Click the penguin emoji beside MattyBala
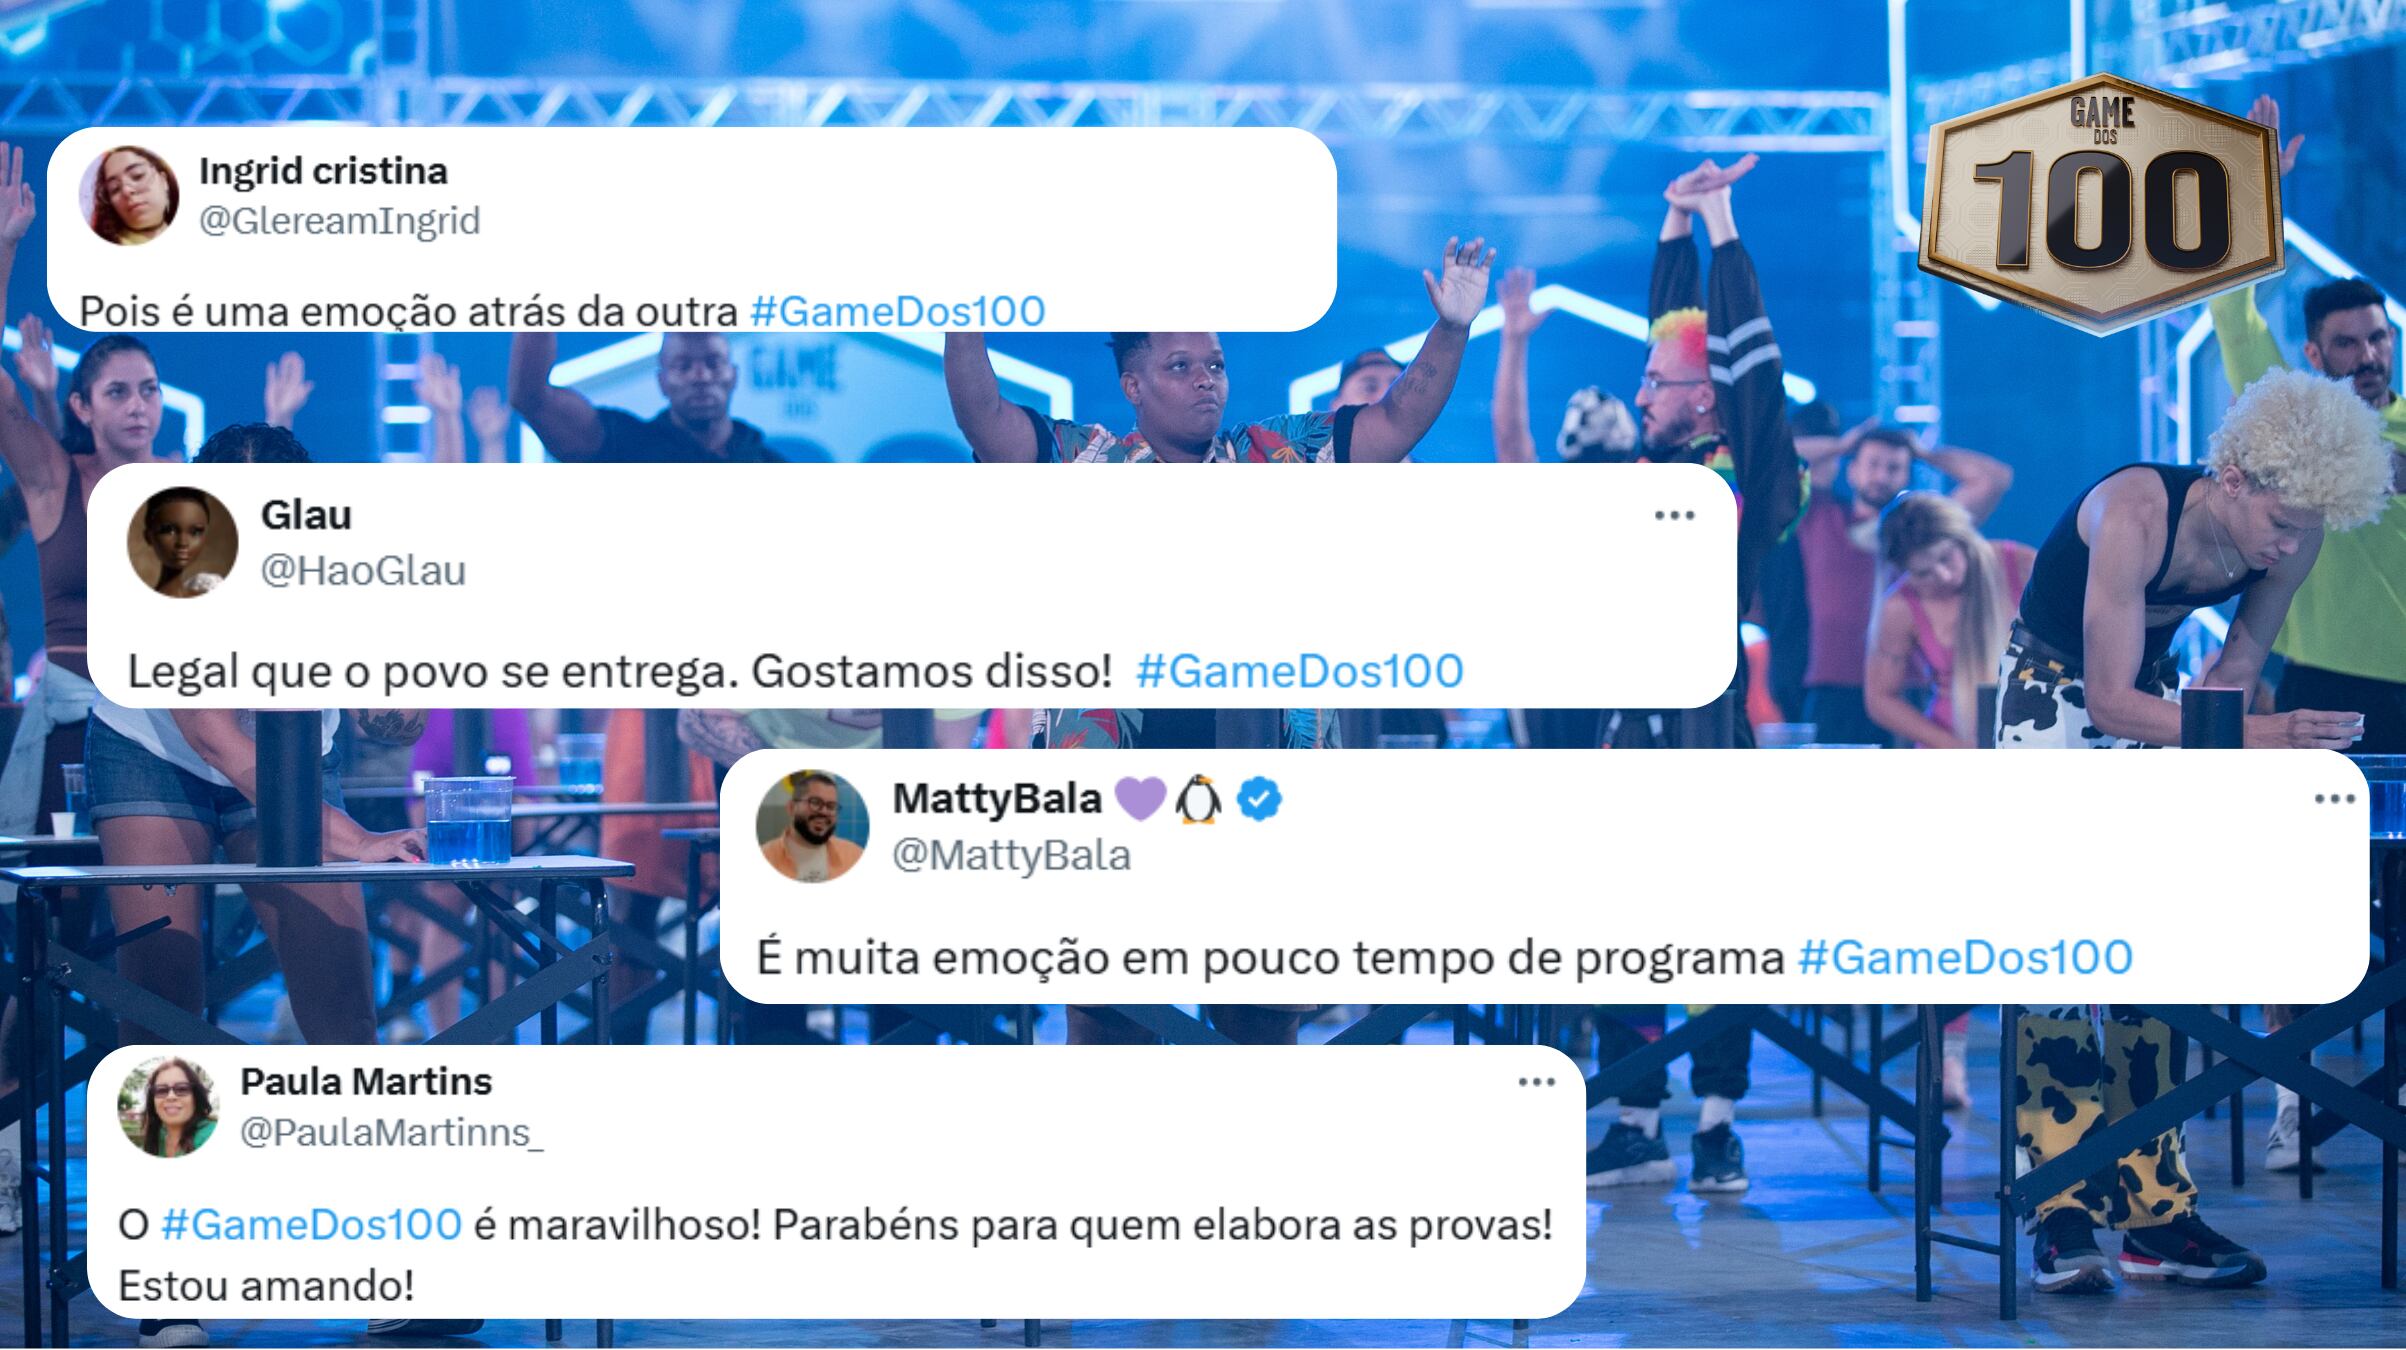Image resolution: width=2406 pixels, height=1350 pixels. (1199, 800)
